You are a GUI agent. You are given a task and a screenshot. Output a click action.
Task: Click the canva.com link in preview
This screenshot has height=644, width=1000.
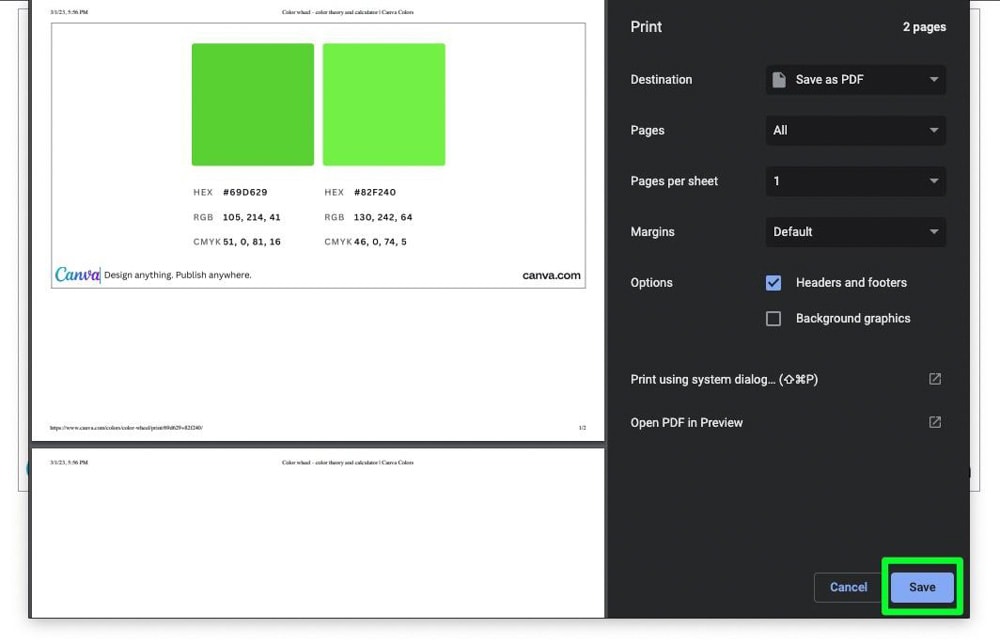(x=551, y=275)
